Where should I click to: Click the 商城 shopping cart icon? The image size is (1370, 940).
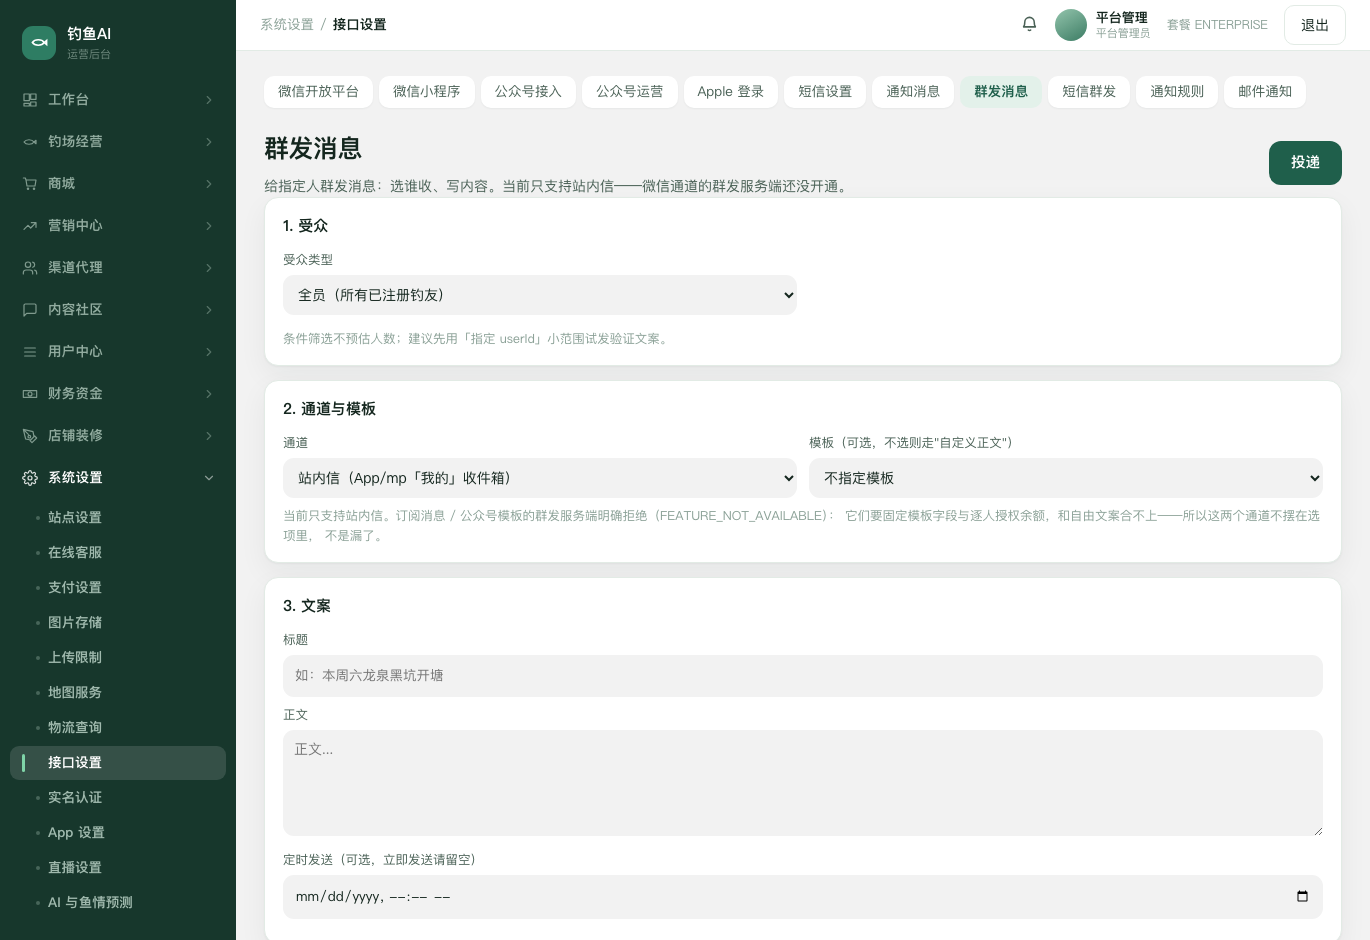[30, 184]
